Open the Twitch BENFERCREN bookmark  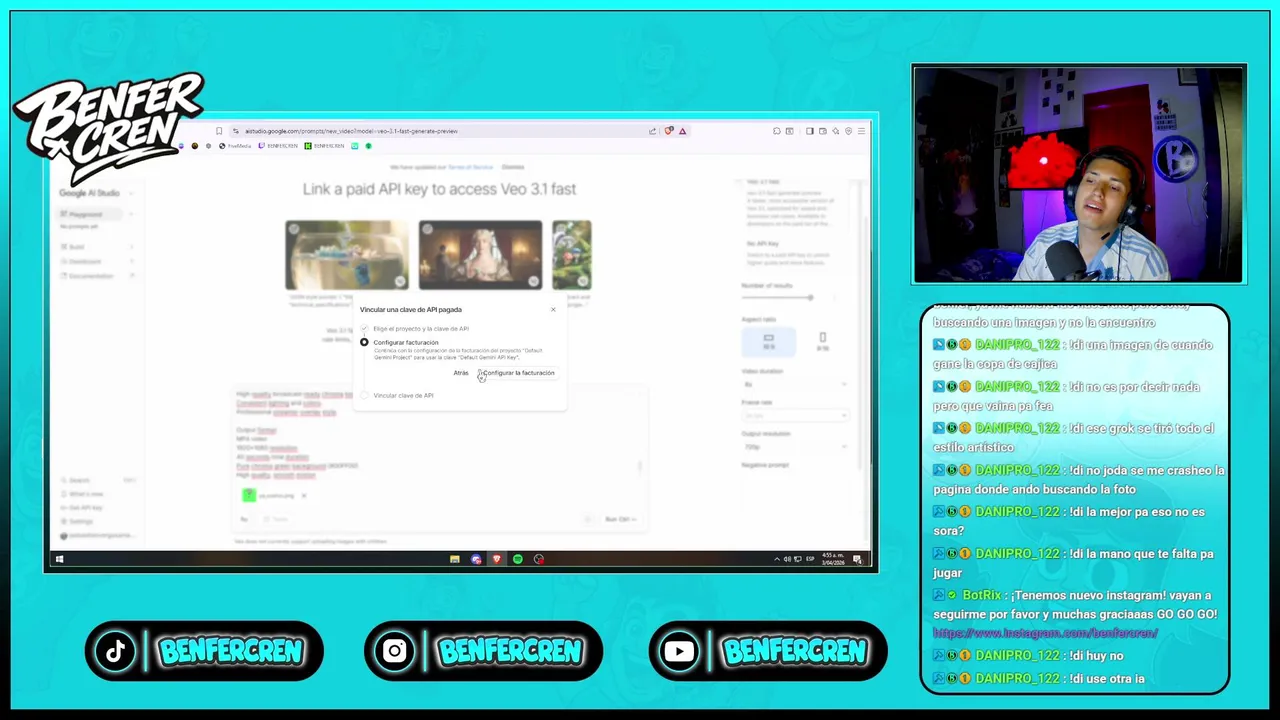pyautogui.click(x=278, y=146)
